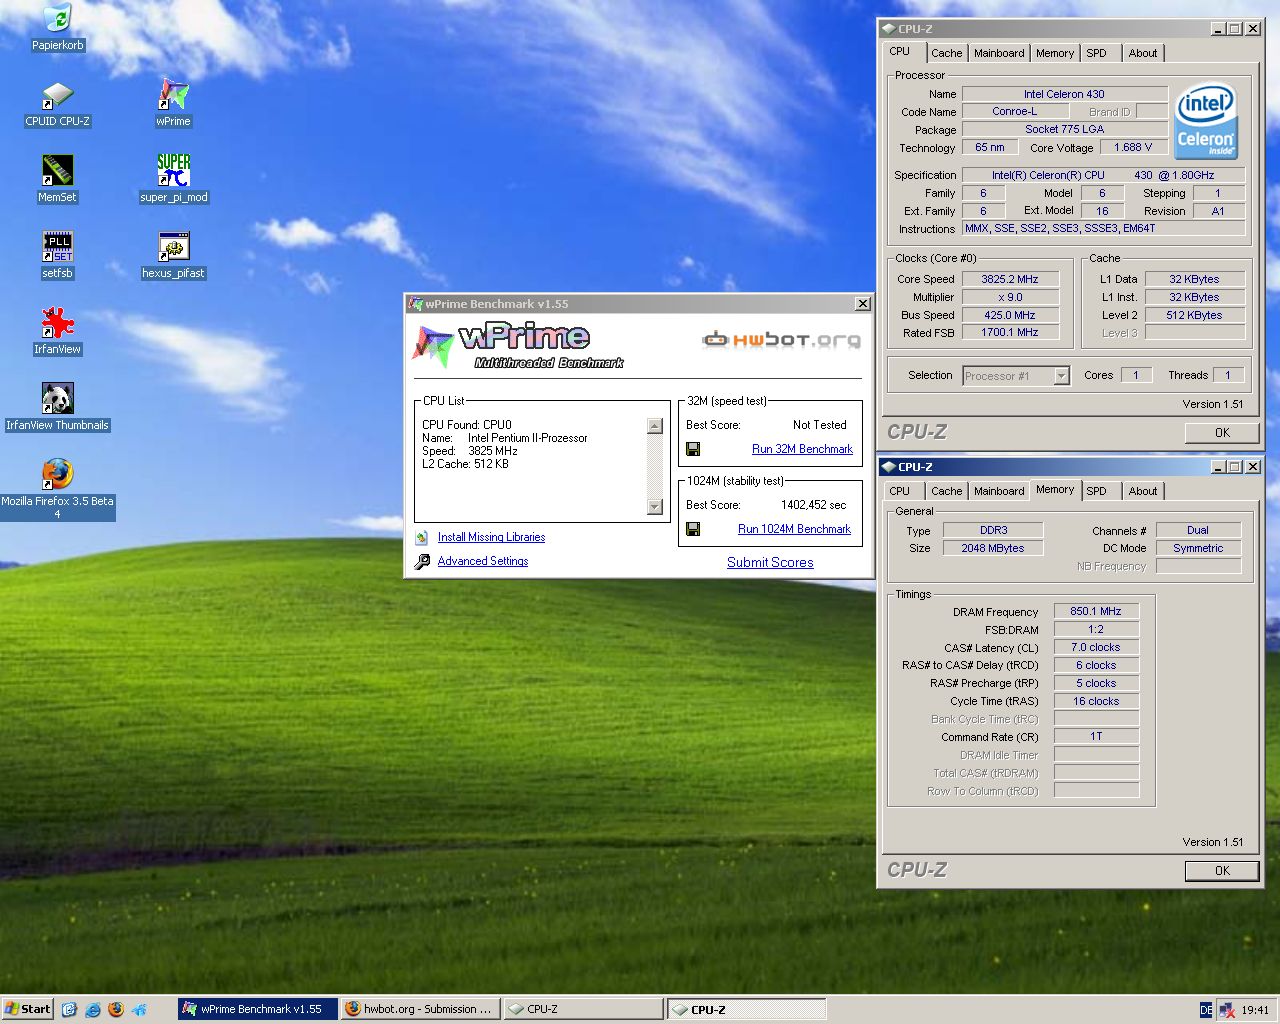1280x1024 pixels.
Task: Open the Start menu
Action: pos(27,1009)
